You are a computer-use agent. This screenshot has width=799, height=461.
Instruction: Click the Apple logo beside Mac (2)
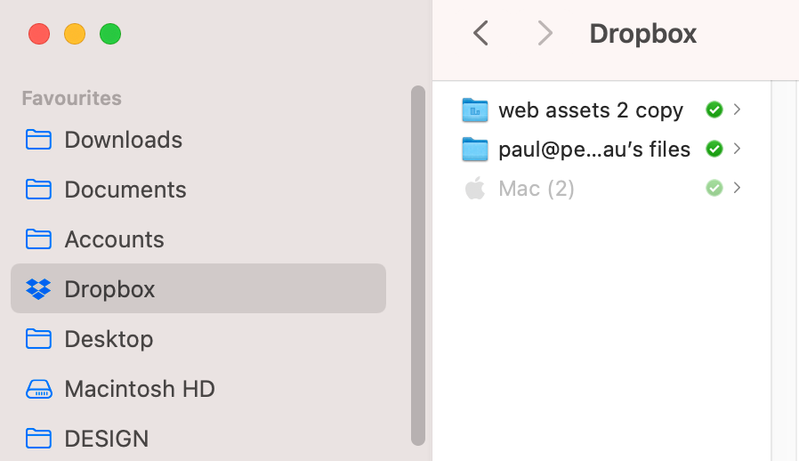coord(475,188)
